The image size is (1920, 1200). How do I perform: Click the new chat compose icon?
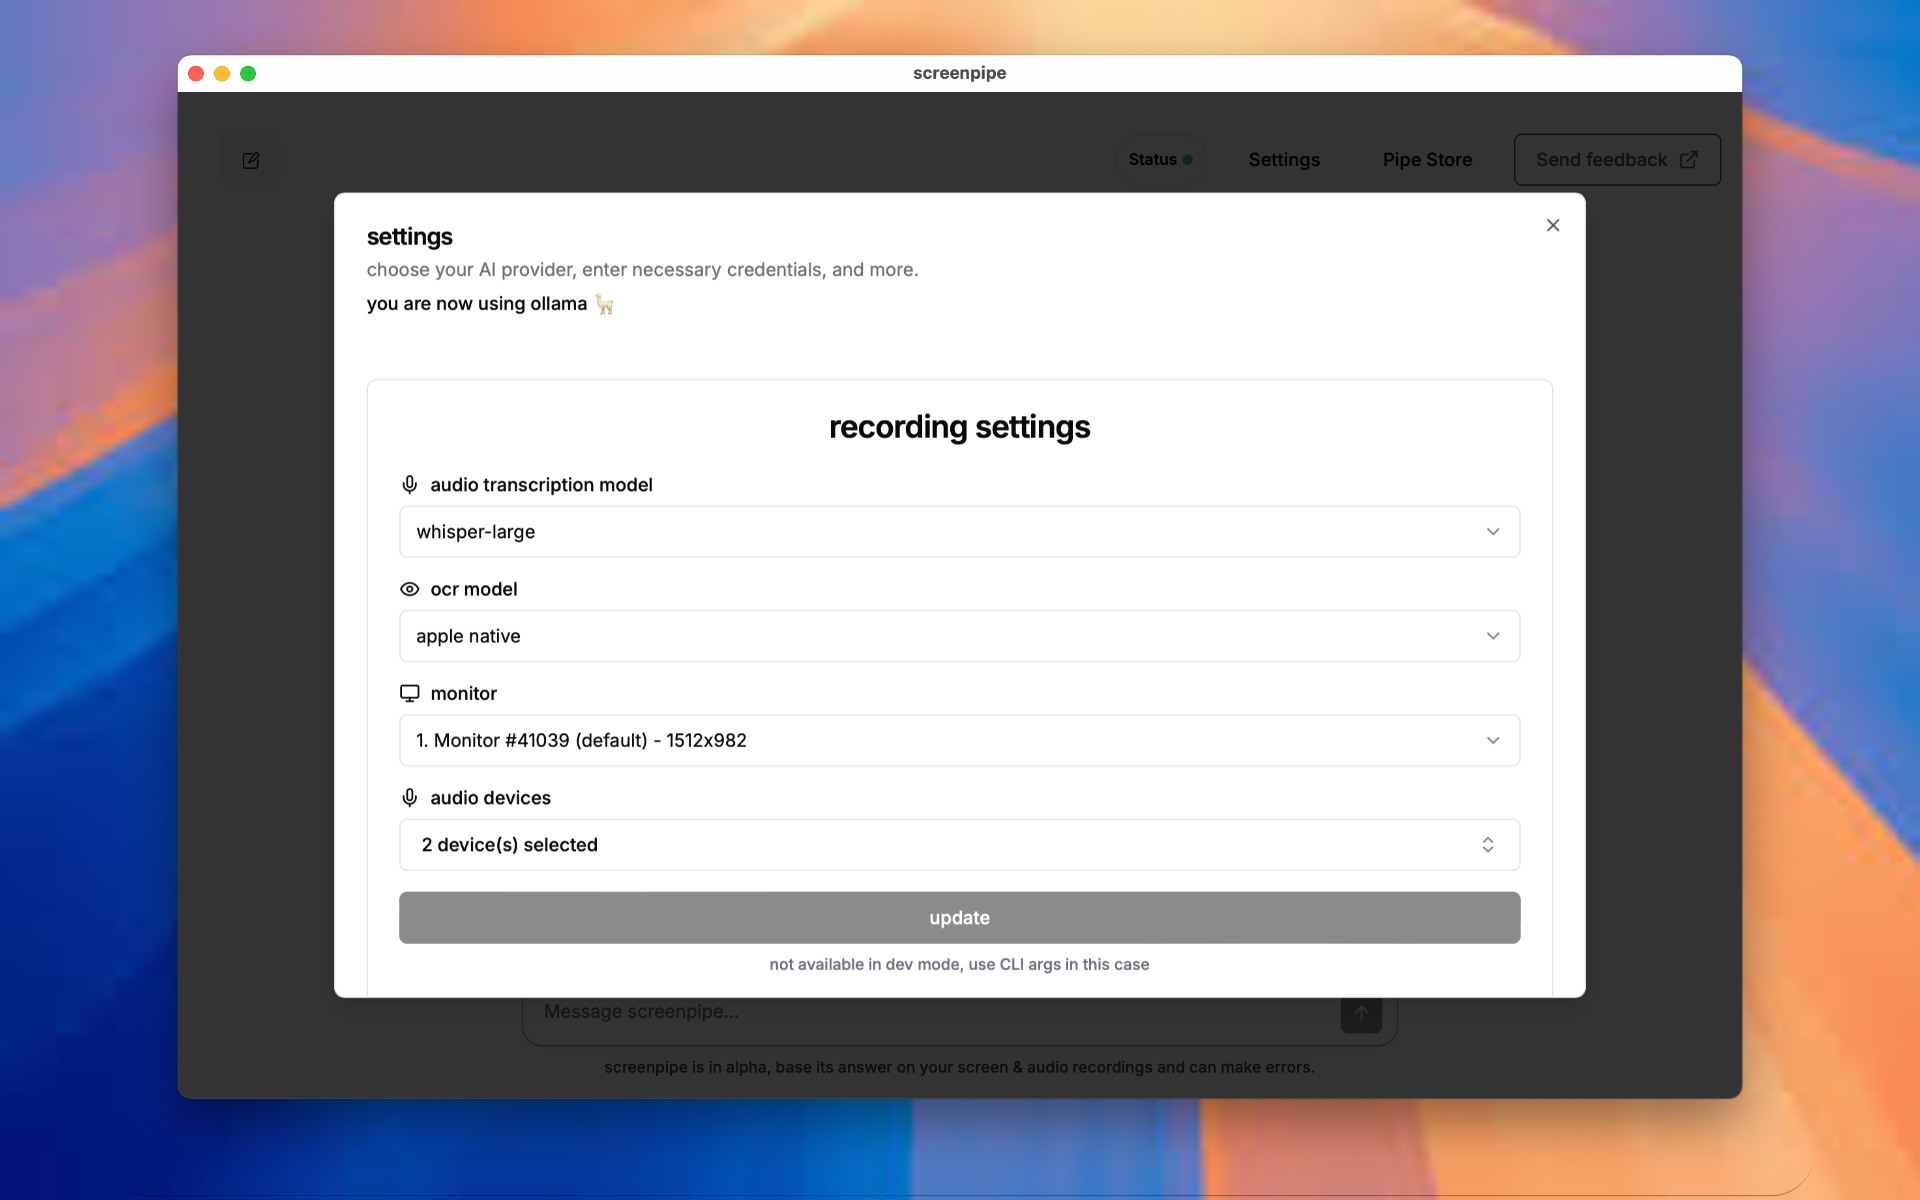point(250,160)
